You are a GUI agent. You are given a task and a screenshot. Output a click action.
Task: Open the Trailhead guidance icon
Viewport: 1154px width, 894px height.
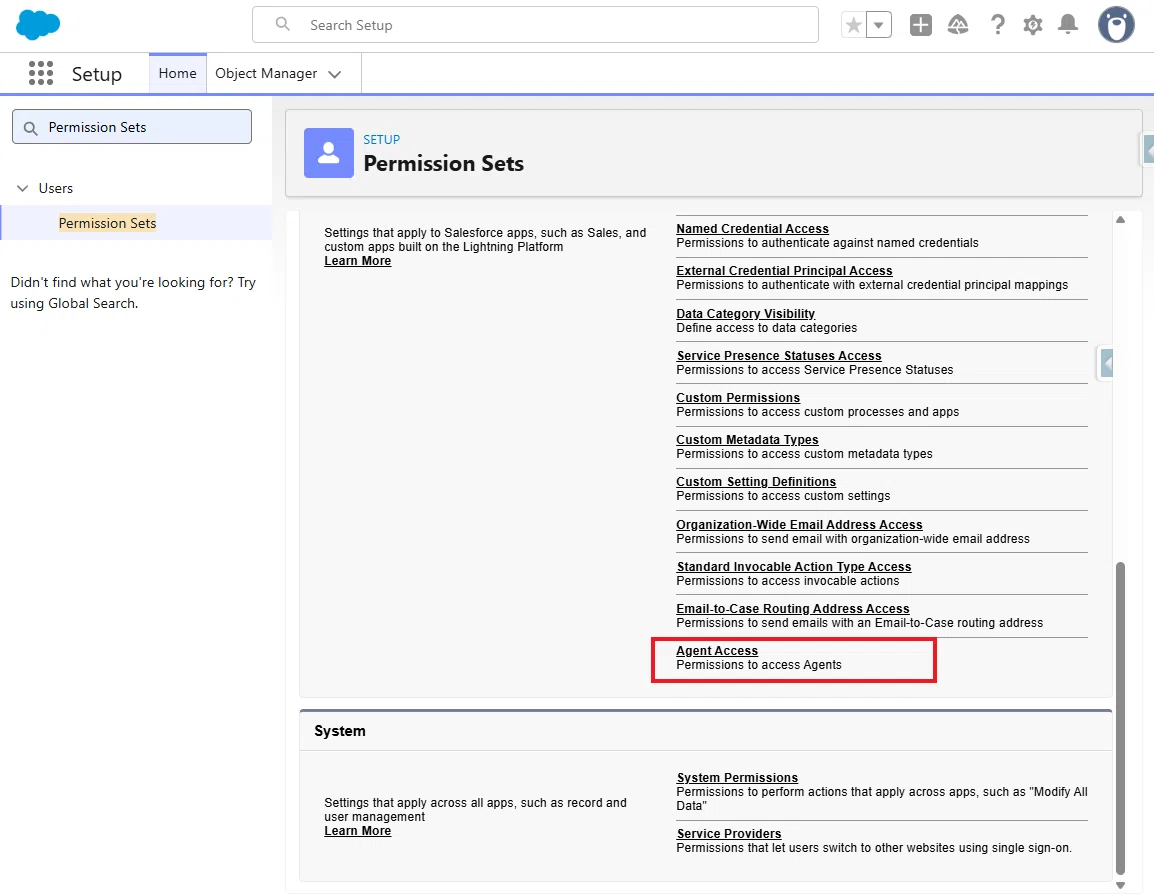point(957,25)
